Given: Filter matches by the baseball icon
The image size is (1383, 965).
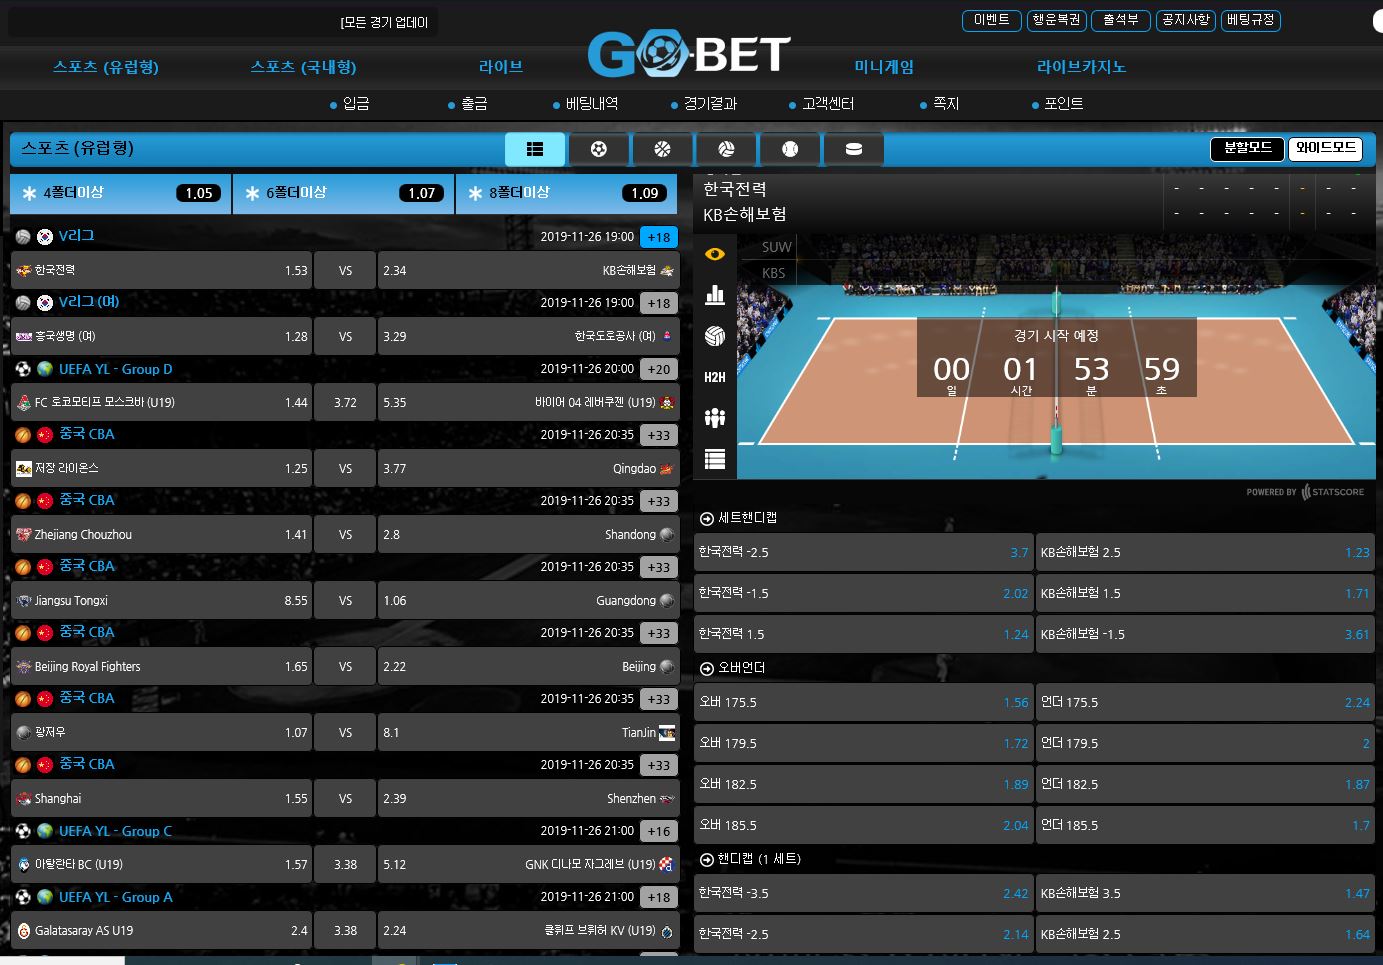Looking at the screenshot, I should [790, 149].
